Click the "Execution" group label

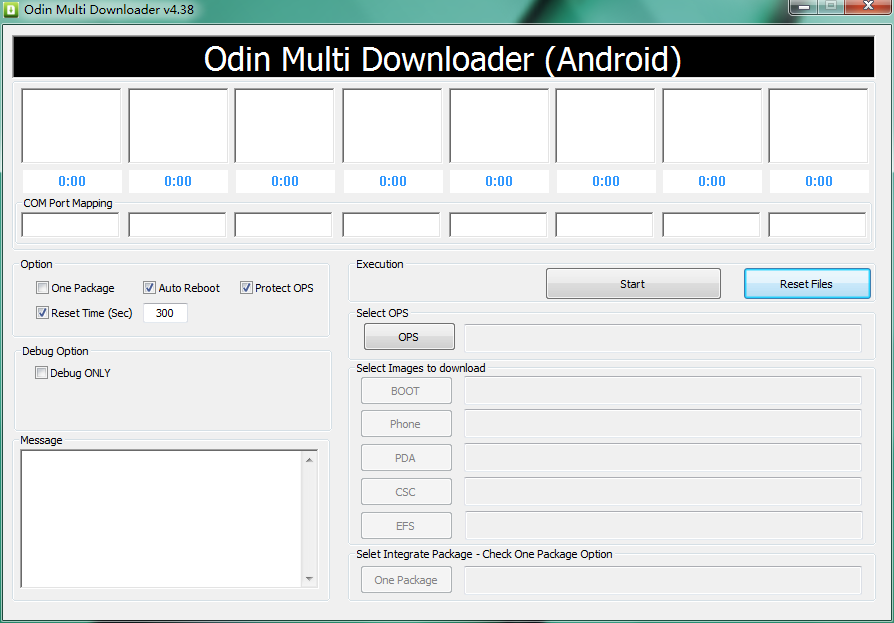[x=380, y=264]
